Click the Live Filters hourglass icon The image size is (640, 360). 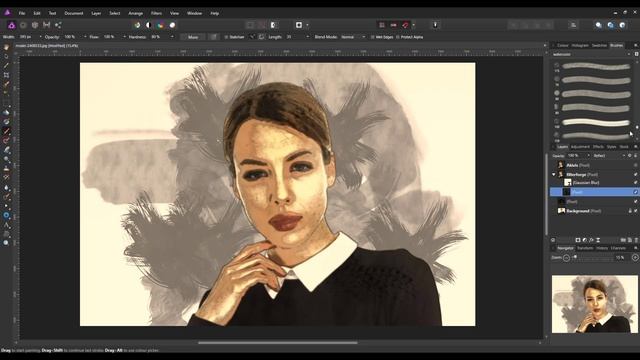598,240
